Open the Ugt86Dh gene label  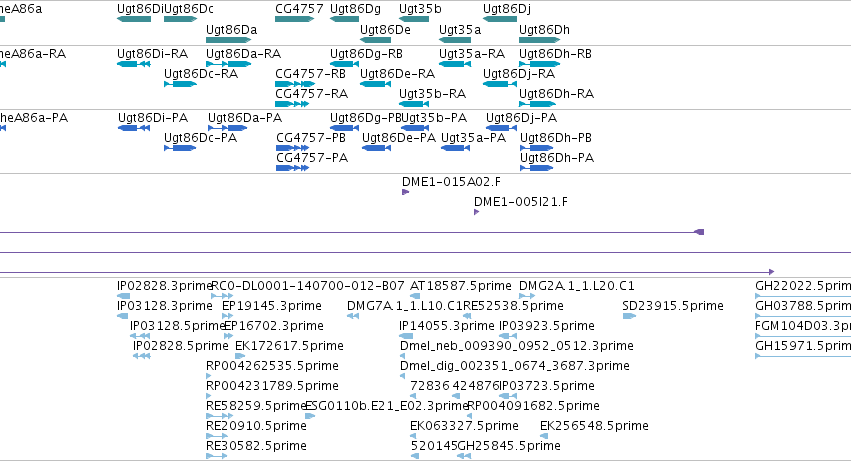(x=544, y=29)
